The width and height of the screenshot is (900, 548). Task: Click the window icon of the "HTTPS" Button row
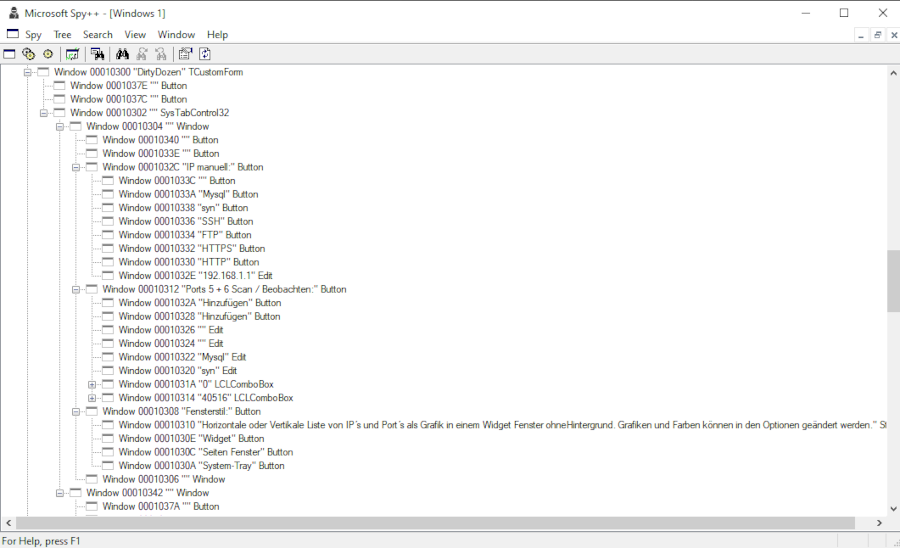(108, 248)
